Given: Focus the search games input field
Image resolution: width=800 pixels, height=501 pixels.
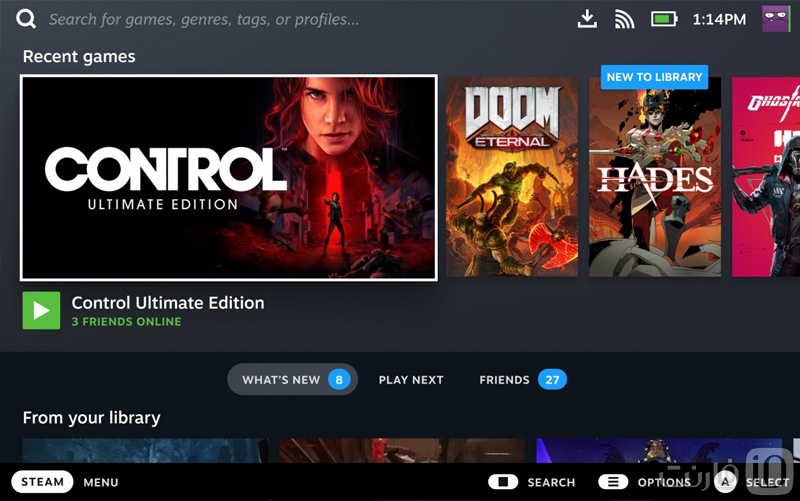Looking at the screenshot, I should [204, 19].
